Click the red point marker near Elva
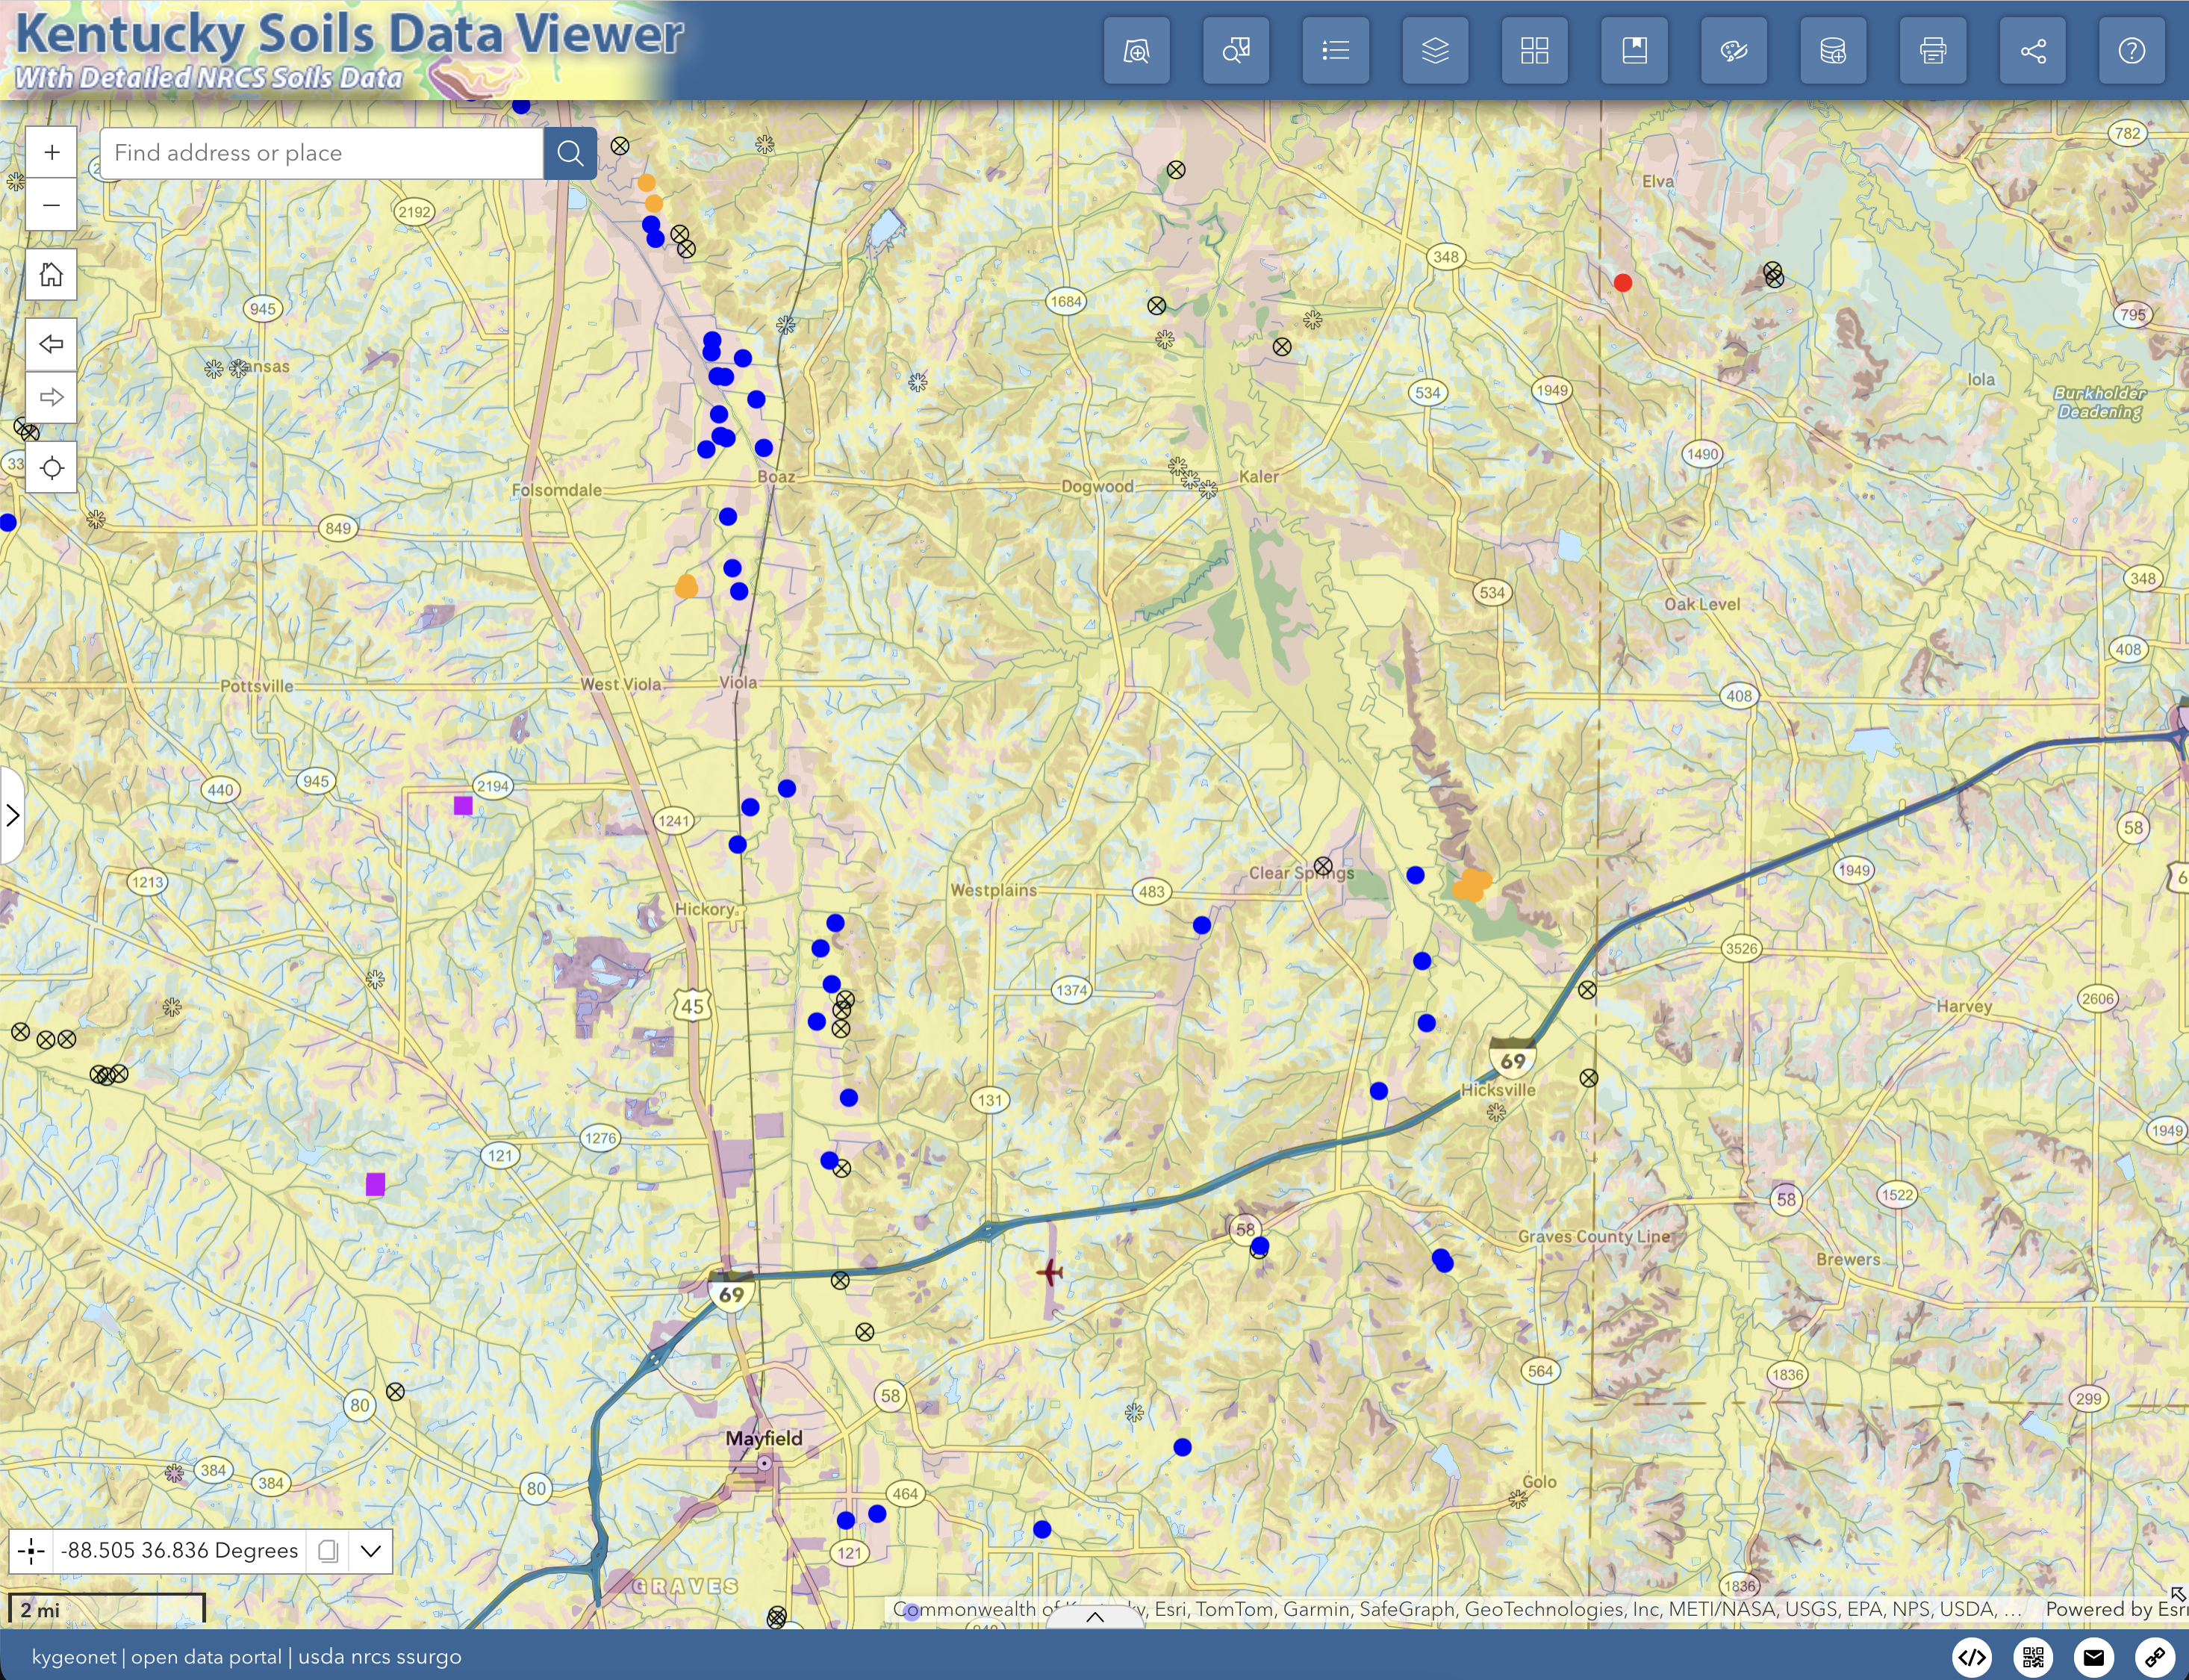Image resolution: width=2189 pixels, height=1680 pixels. 1623,283
